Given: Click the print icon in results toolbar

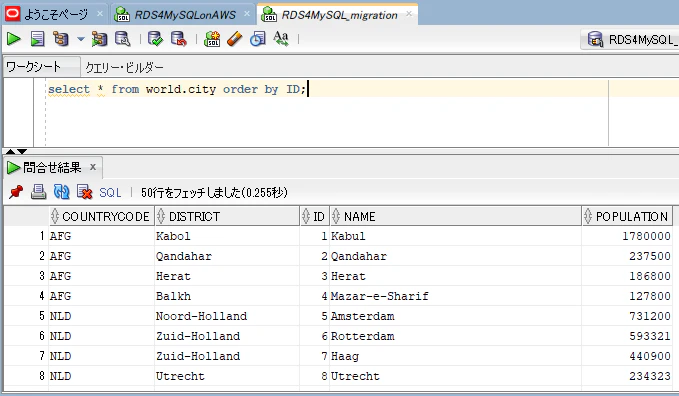Looking at the screenshot, I should (39, 192).
